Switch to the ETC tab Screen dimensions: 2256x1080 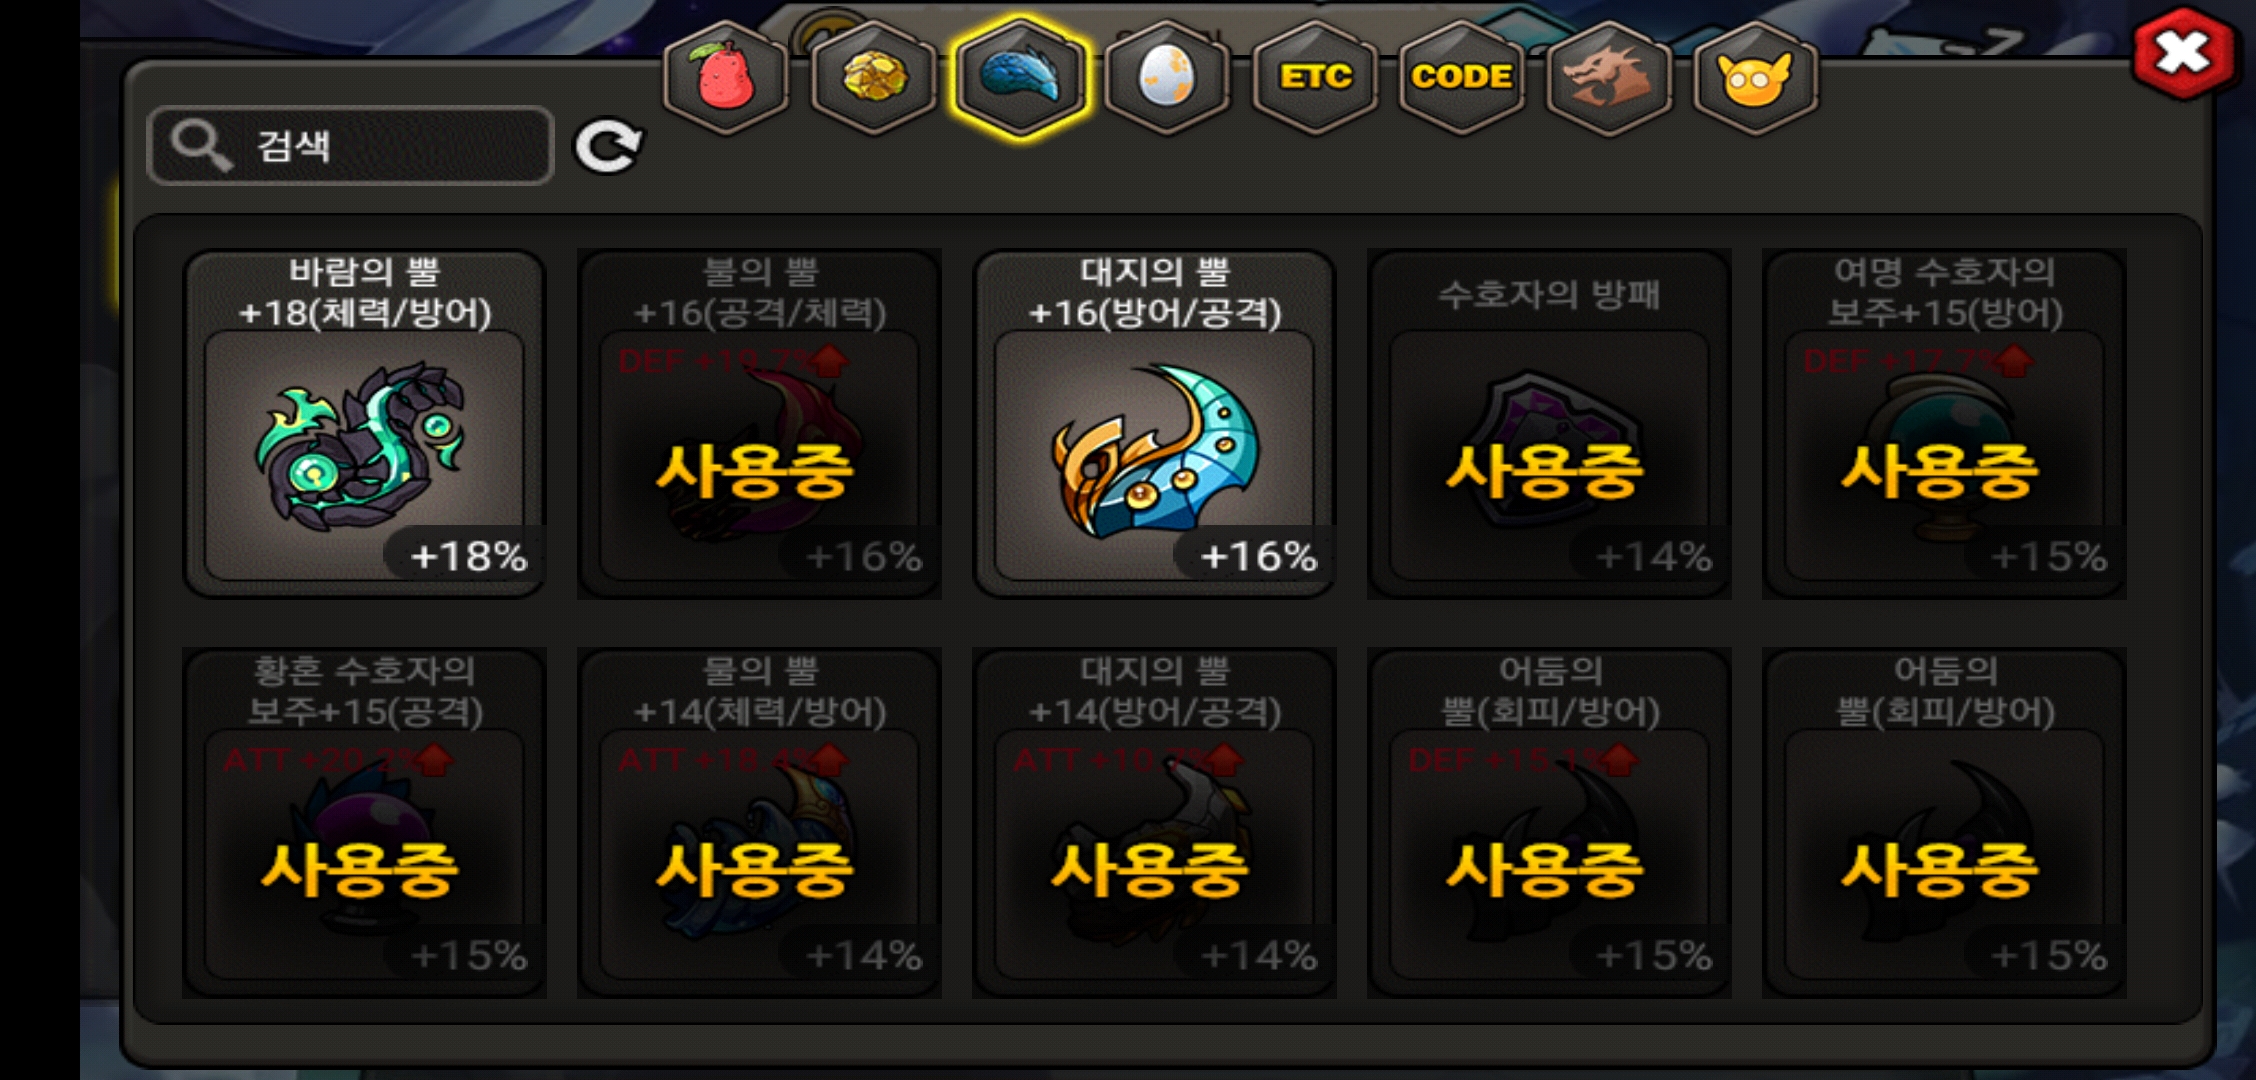tap(1315, 78)
